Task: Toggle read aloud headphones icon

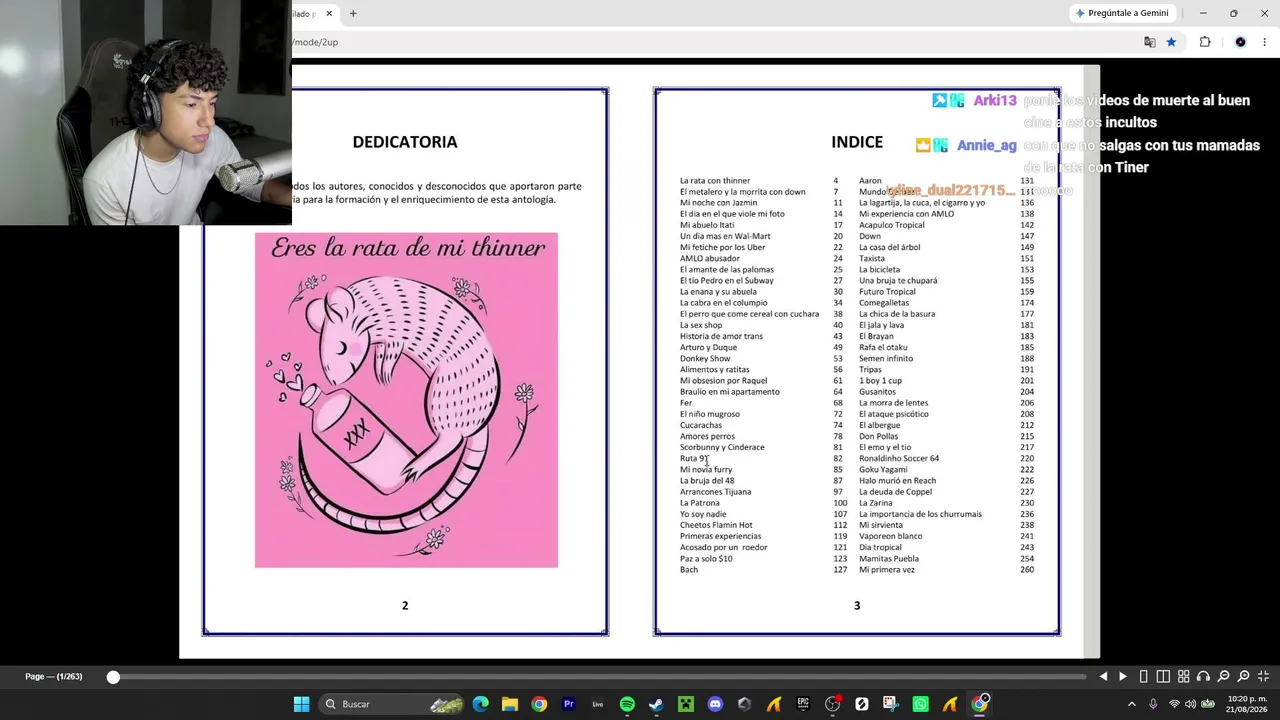Action: 1203,677
